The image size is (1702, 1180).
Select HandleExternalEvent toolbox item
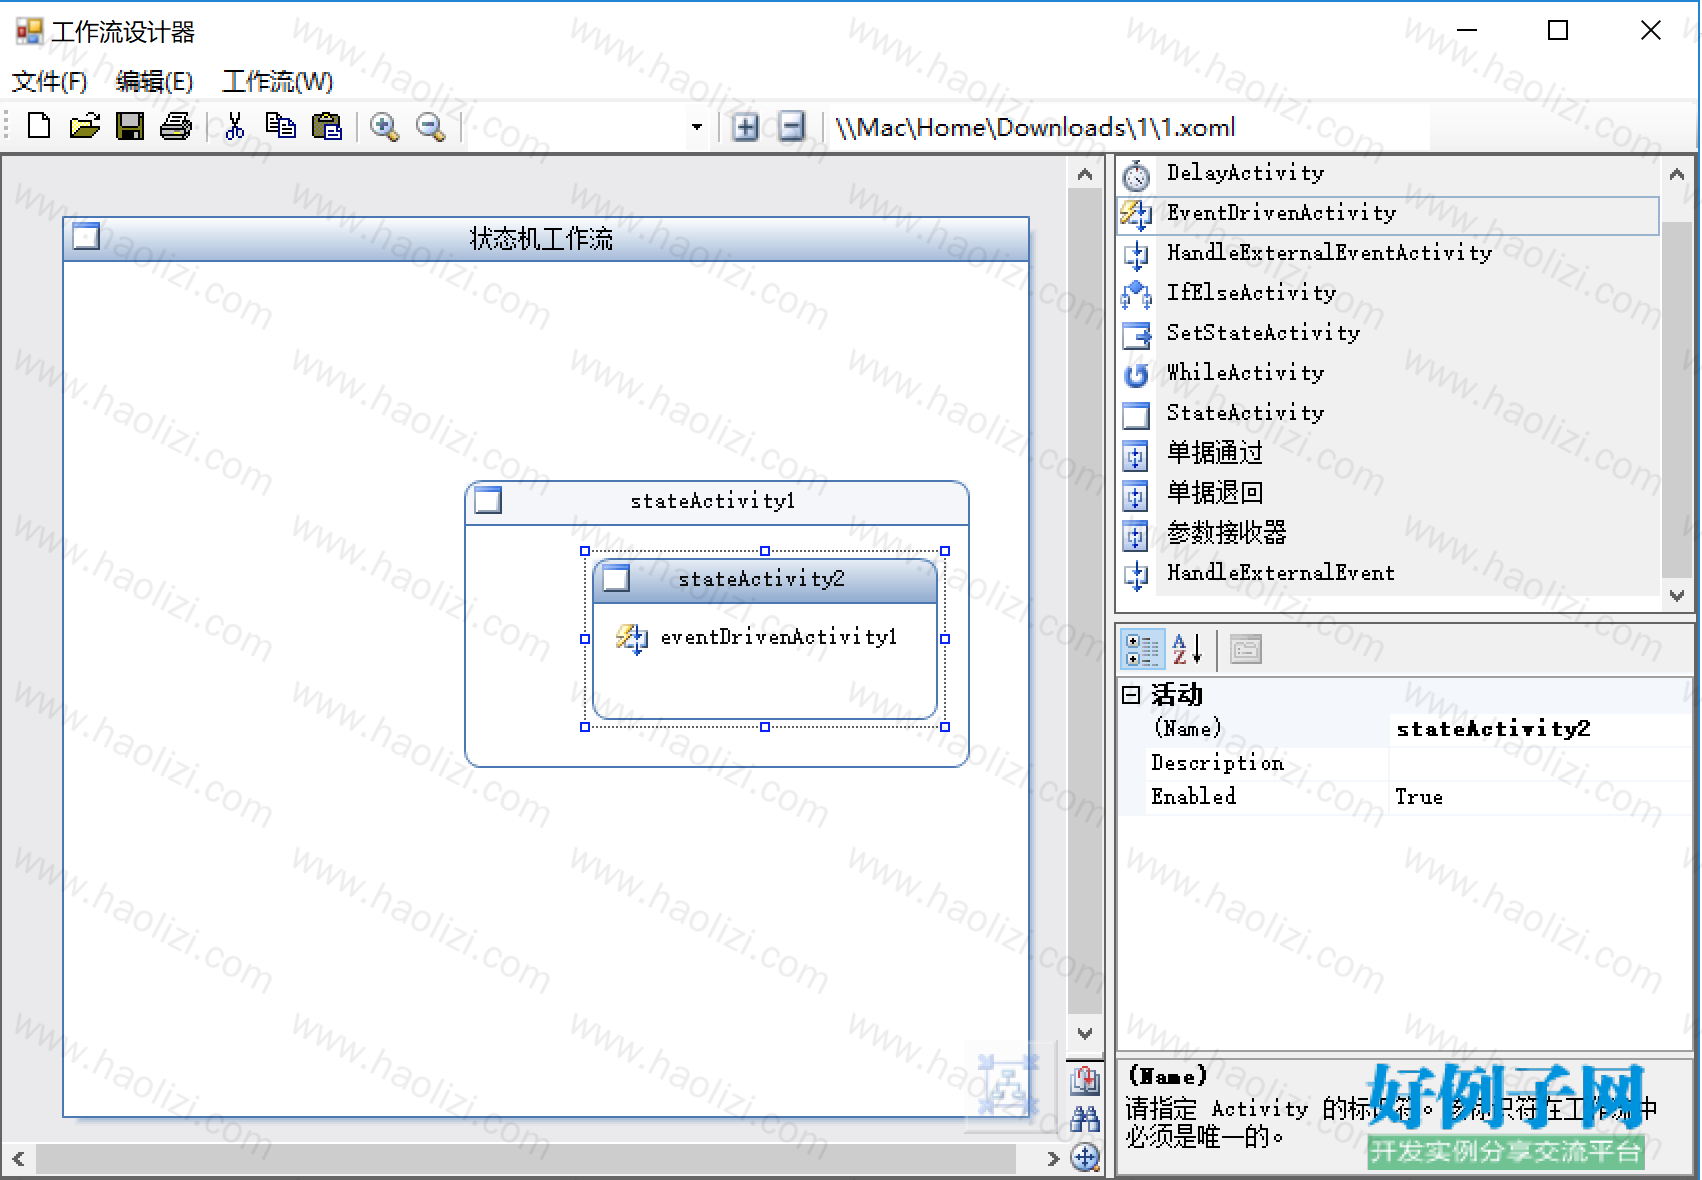click(x=1388, y=573)
